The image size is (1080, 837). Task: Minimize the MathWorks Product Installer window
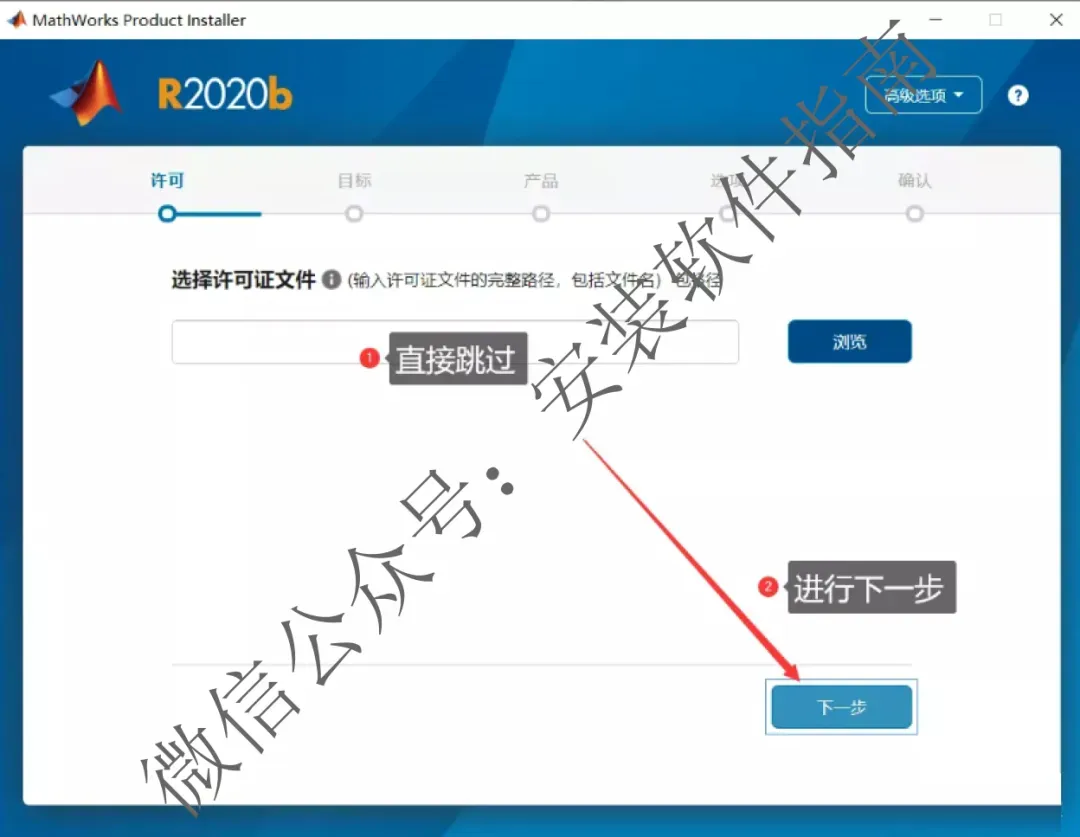[x=935, y=20]
